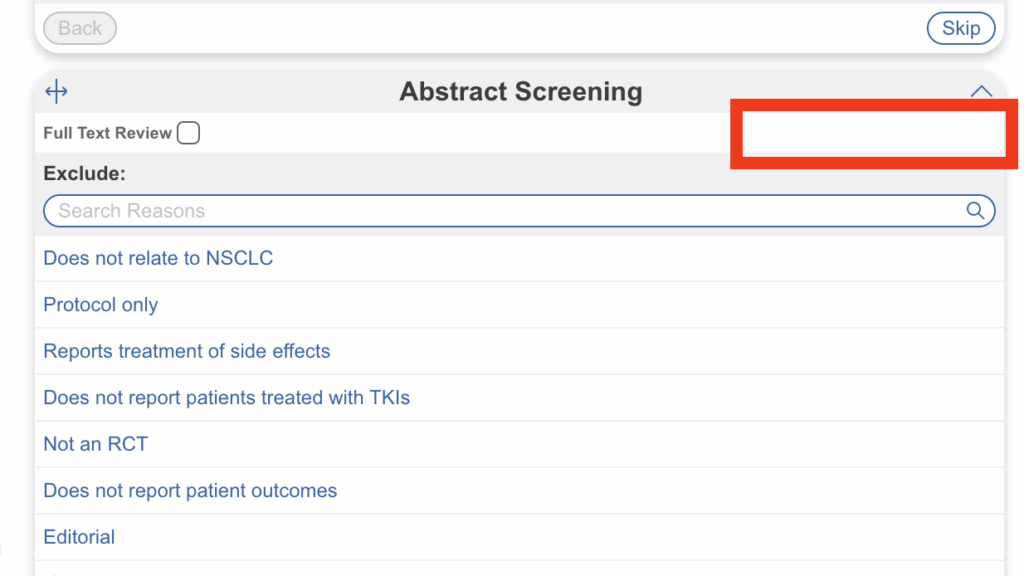Collapse the Abstract Screening panel with the chevron
The image size is (1024, 576).
pyautogui.click(x=981, y=91)
